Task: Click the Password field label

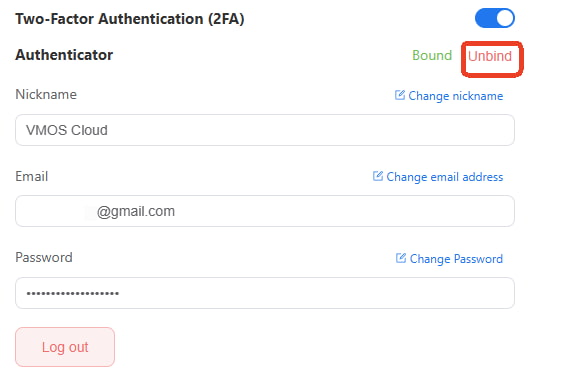Action: pyautogui.click(x=44, y=258)
